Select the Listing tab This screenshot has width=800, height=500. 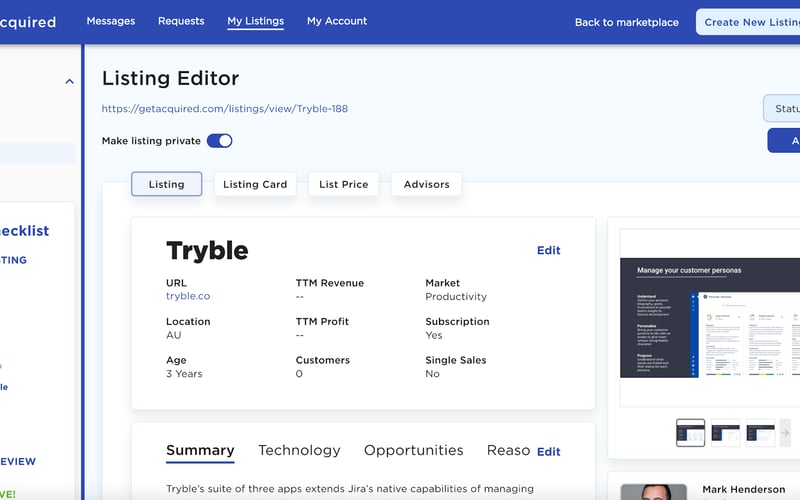pos(166,184)
